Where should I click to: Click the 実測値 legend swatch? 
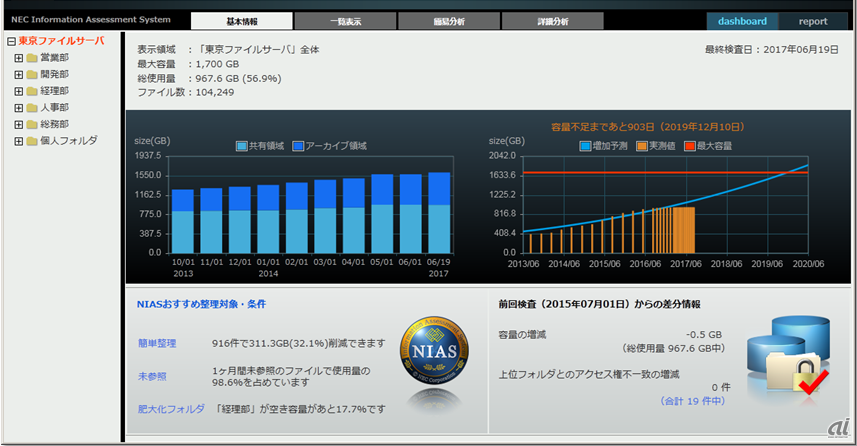pyautogui.click(x=642, y=146)
